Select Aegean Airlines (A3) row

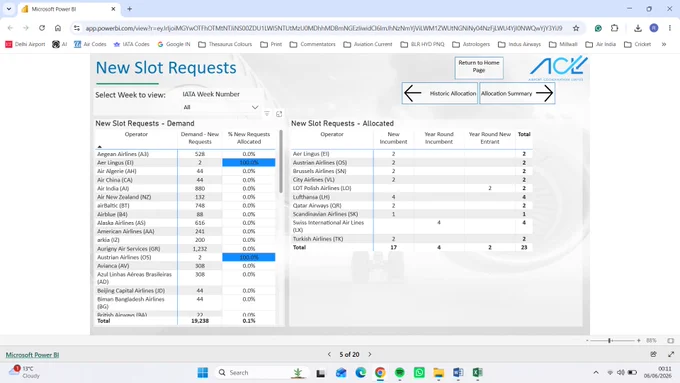(x=185, y=154)
